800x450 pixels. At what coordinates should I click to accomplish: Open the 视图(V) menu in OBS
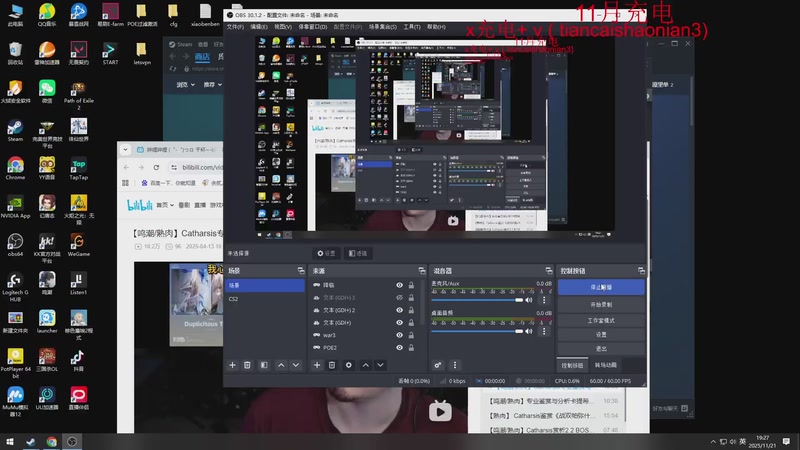283,27
